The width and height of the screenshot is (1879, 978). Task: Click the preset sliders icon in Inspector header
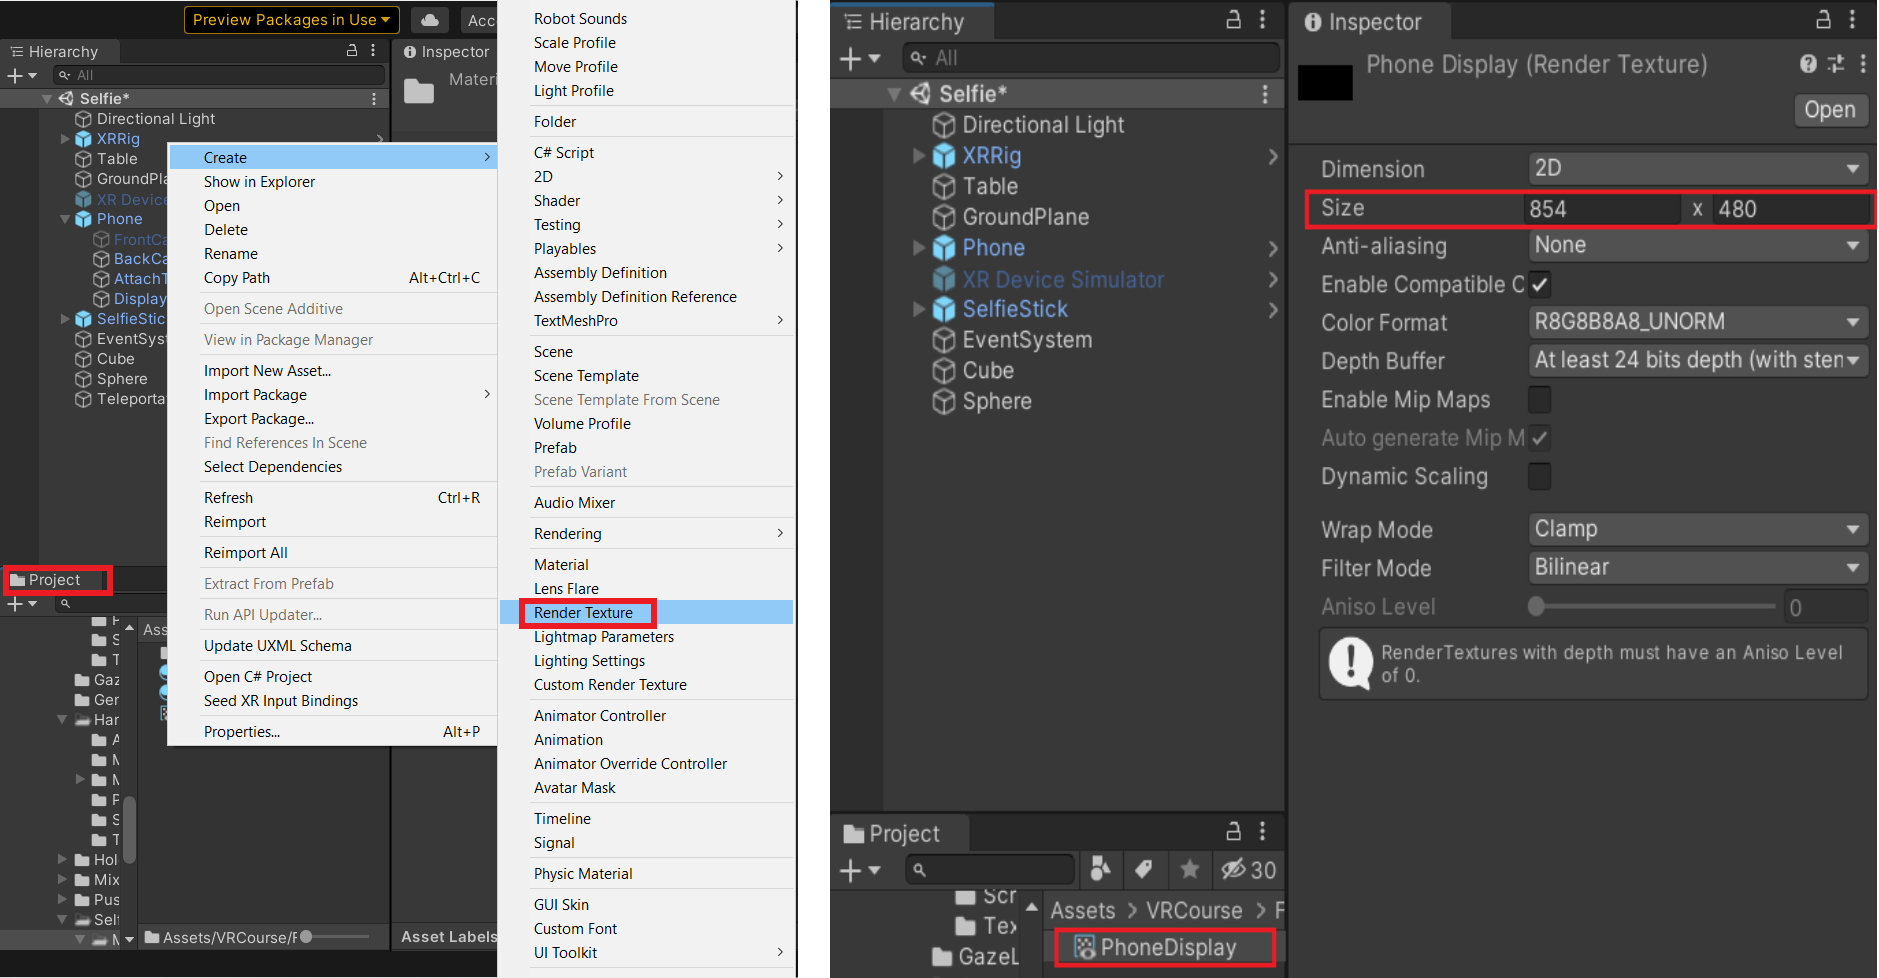click(x=1836, y=64)
